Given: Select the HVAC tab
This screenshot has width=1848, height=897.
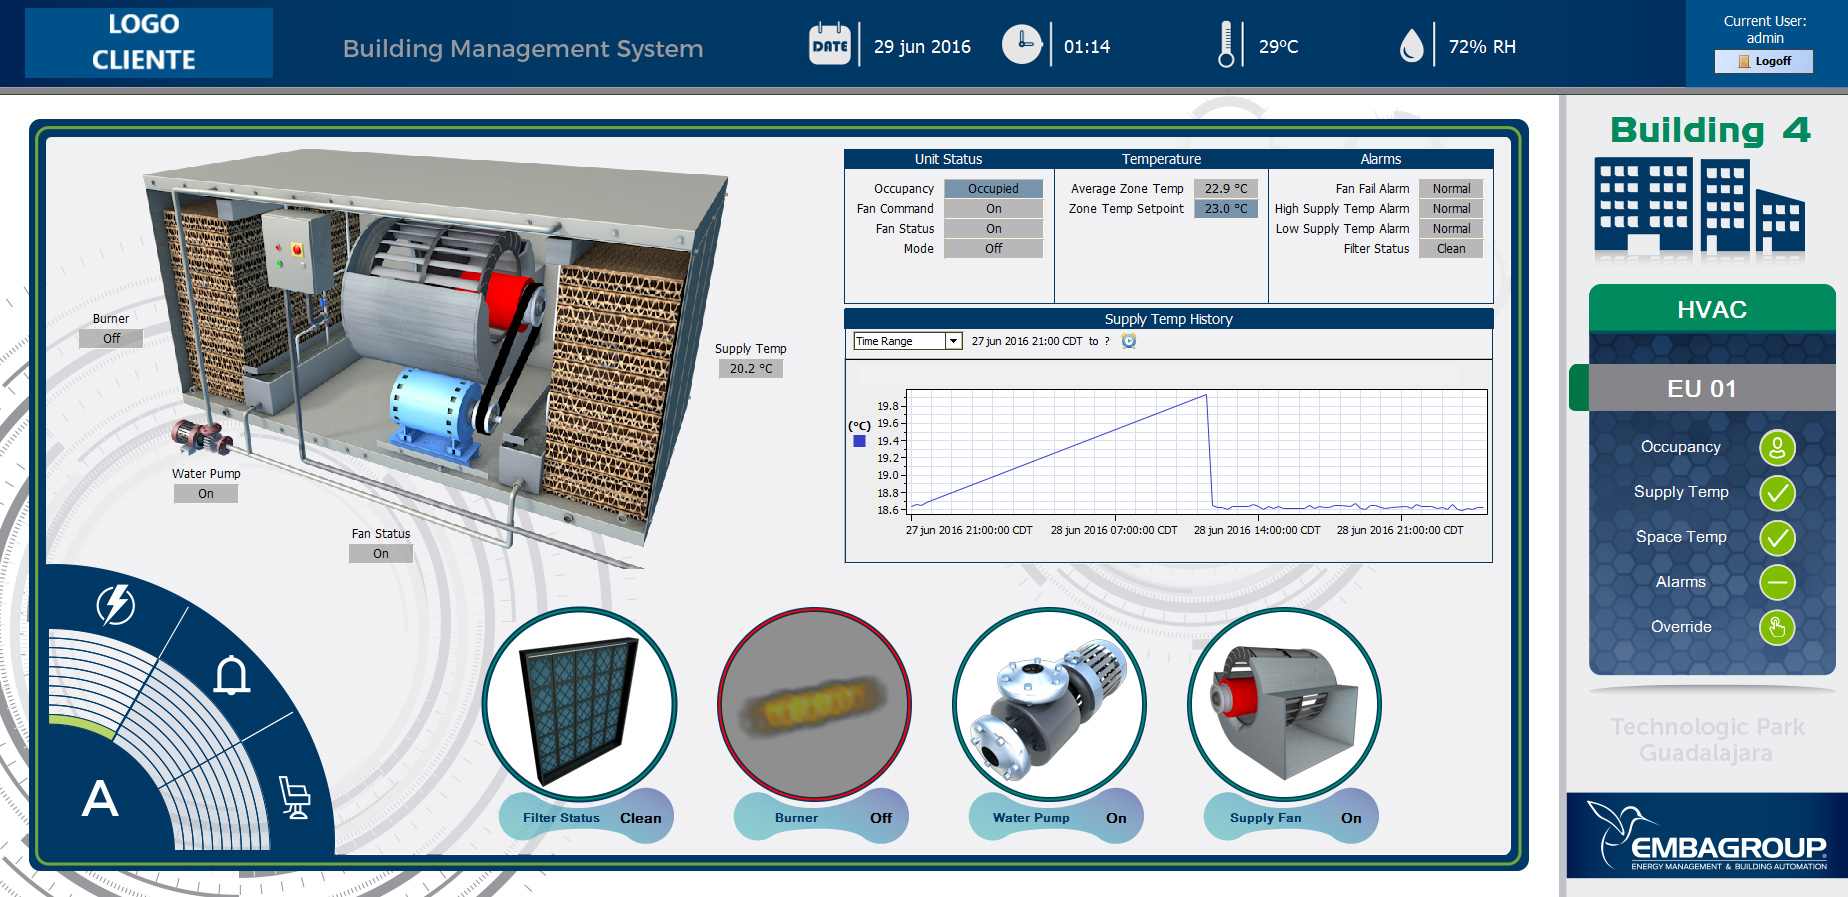Looking at the screenshot, I should (1712, 309).
